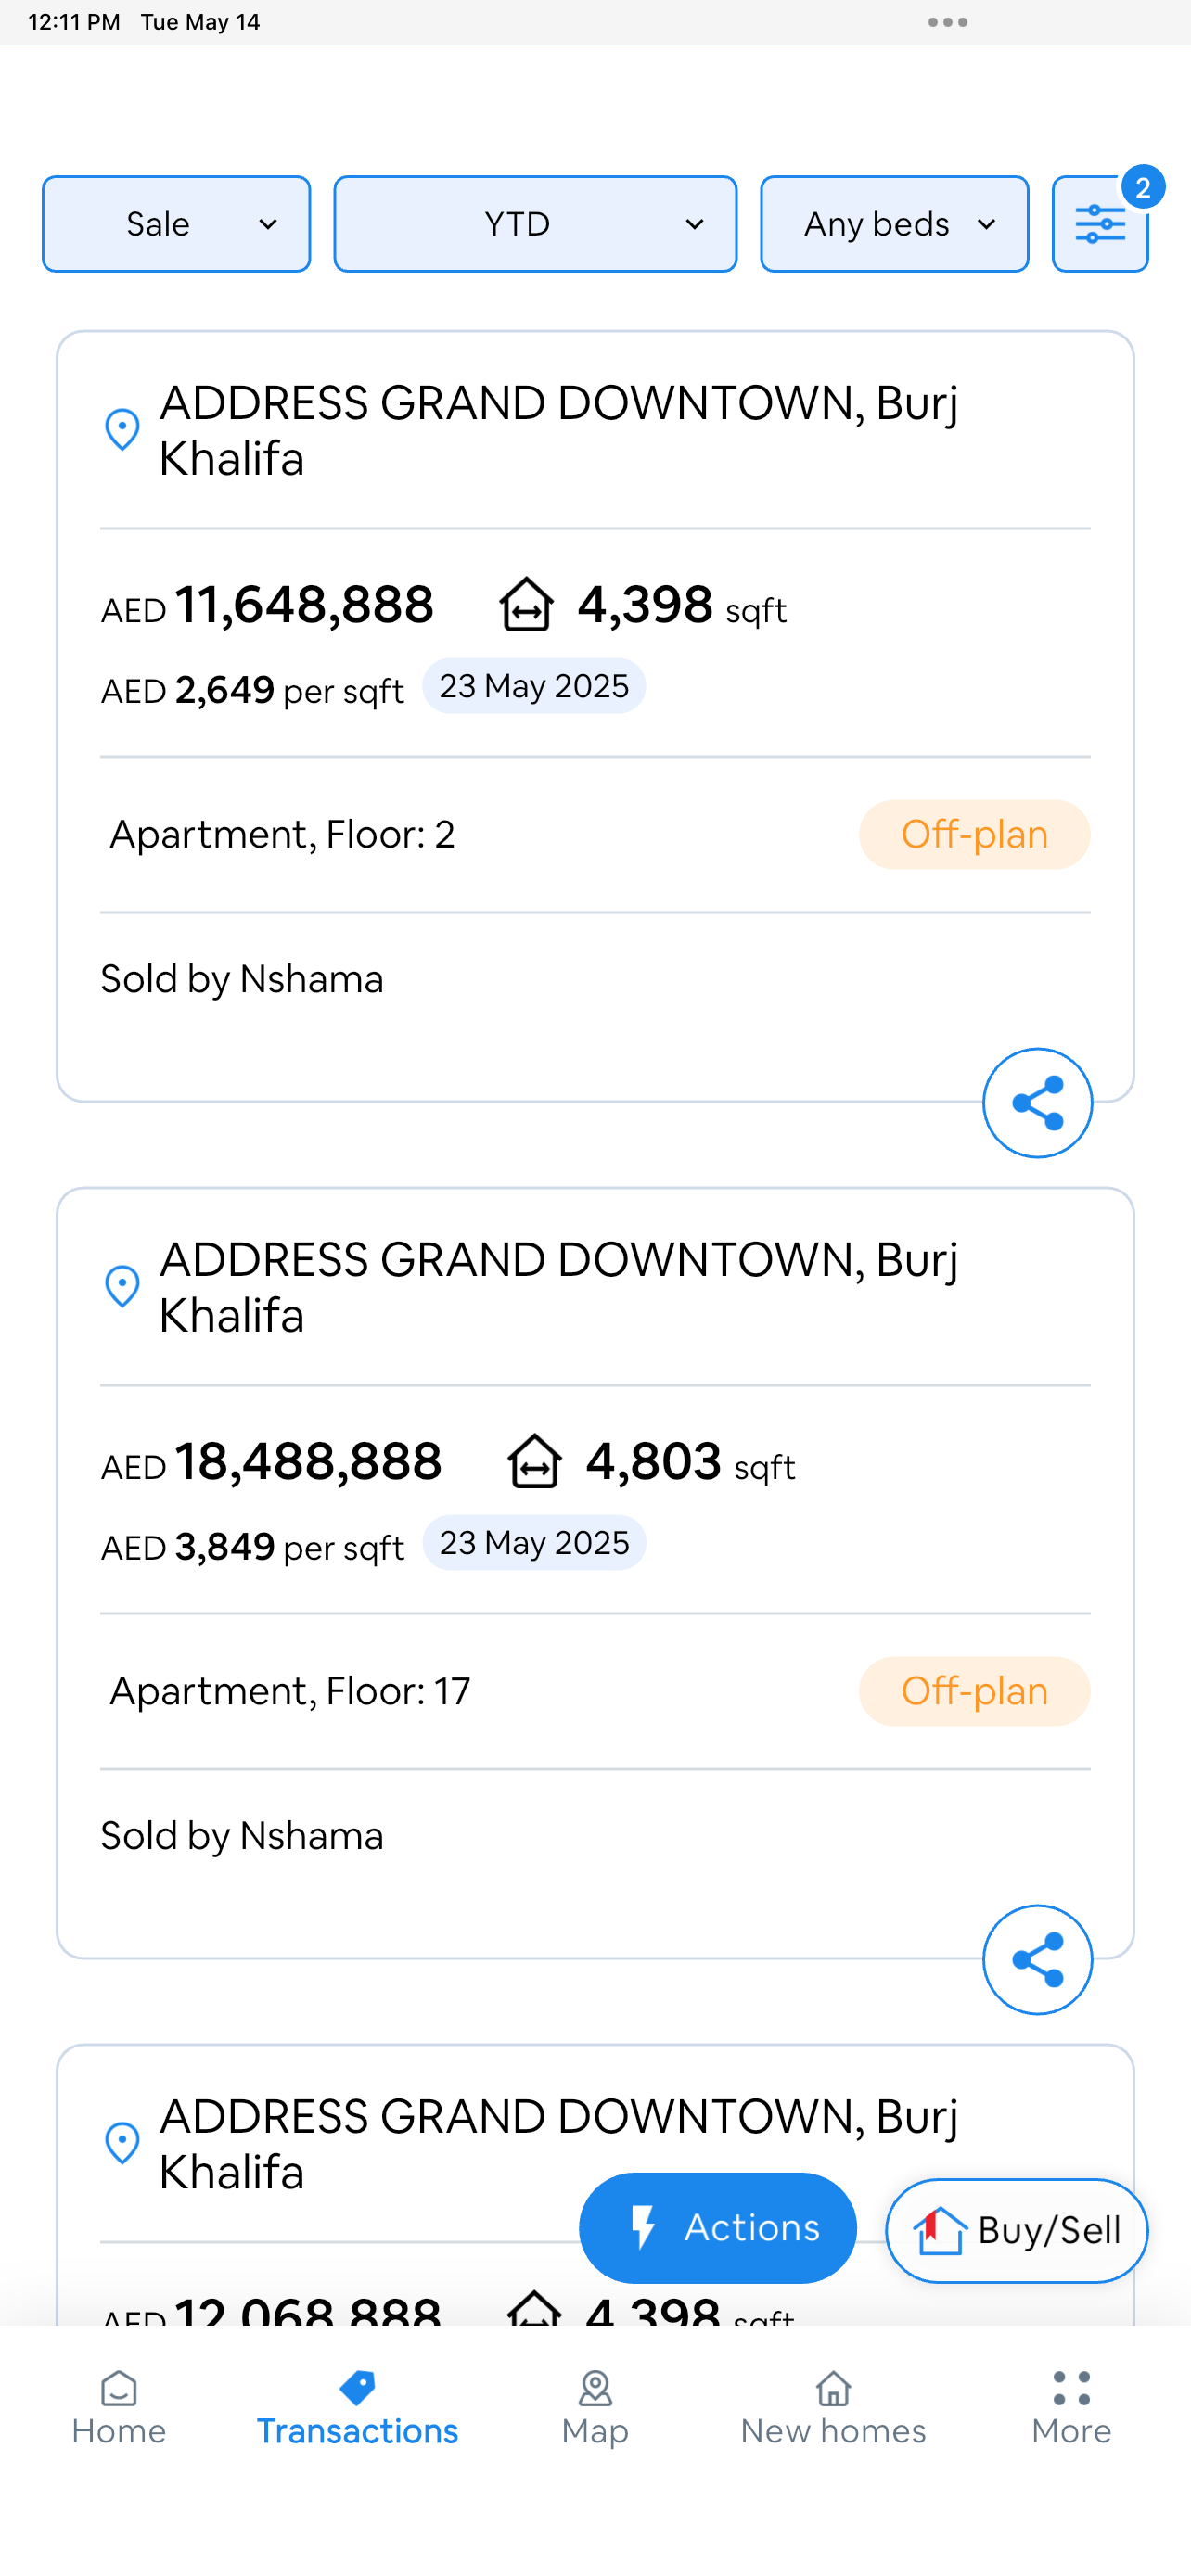Tap the Buy/Sell button

pyautogui.click(x=1016, y=2230)
